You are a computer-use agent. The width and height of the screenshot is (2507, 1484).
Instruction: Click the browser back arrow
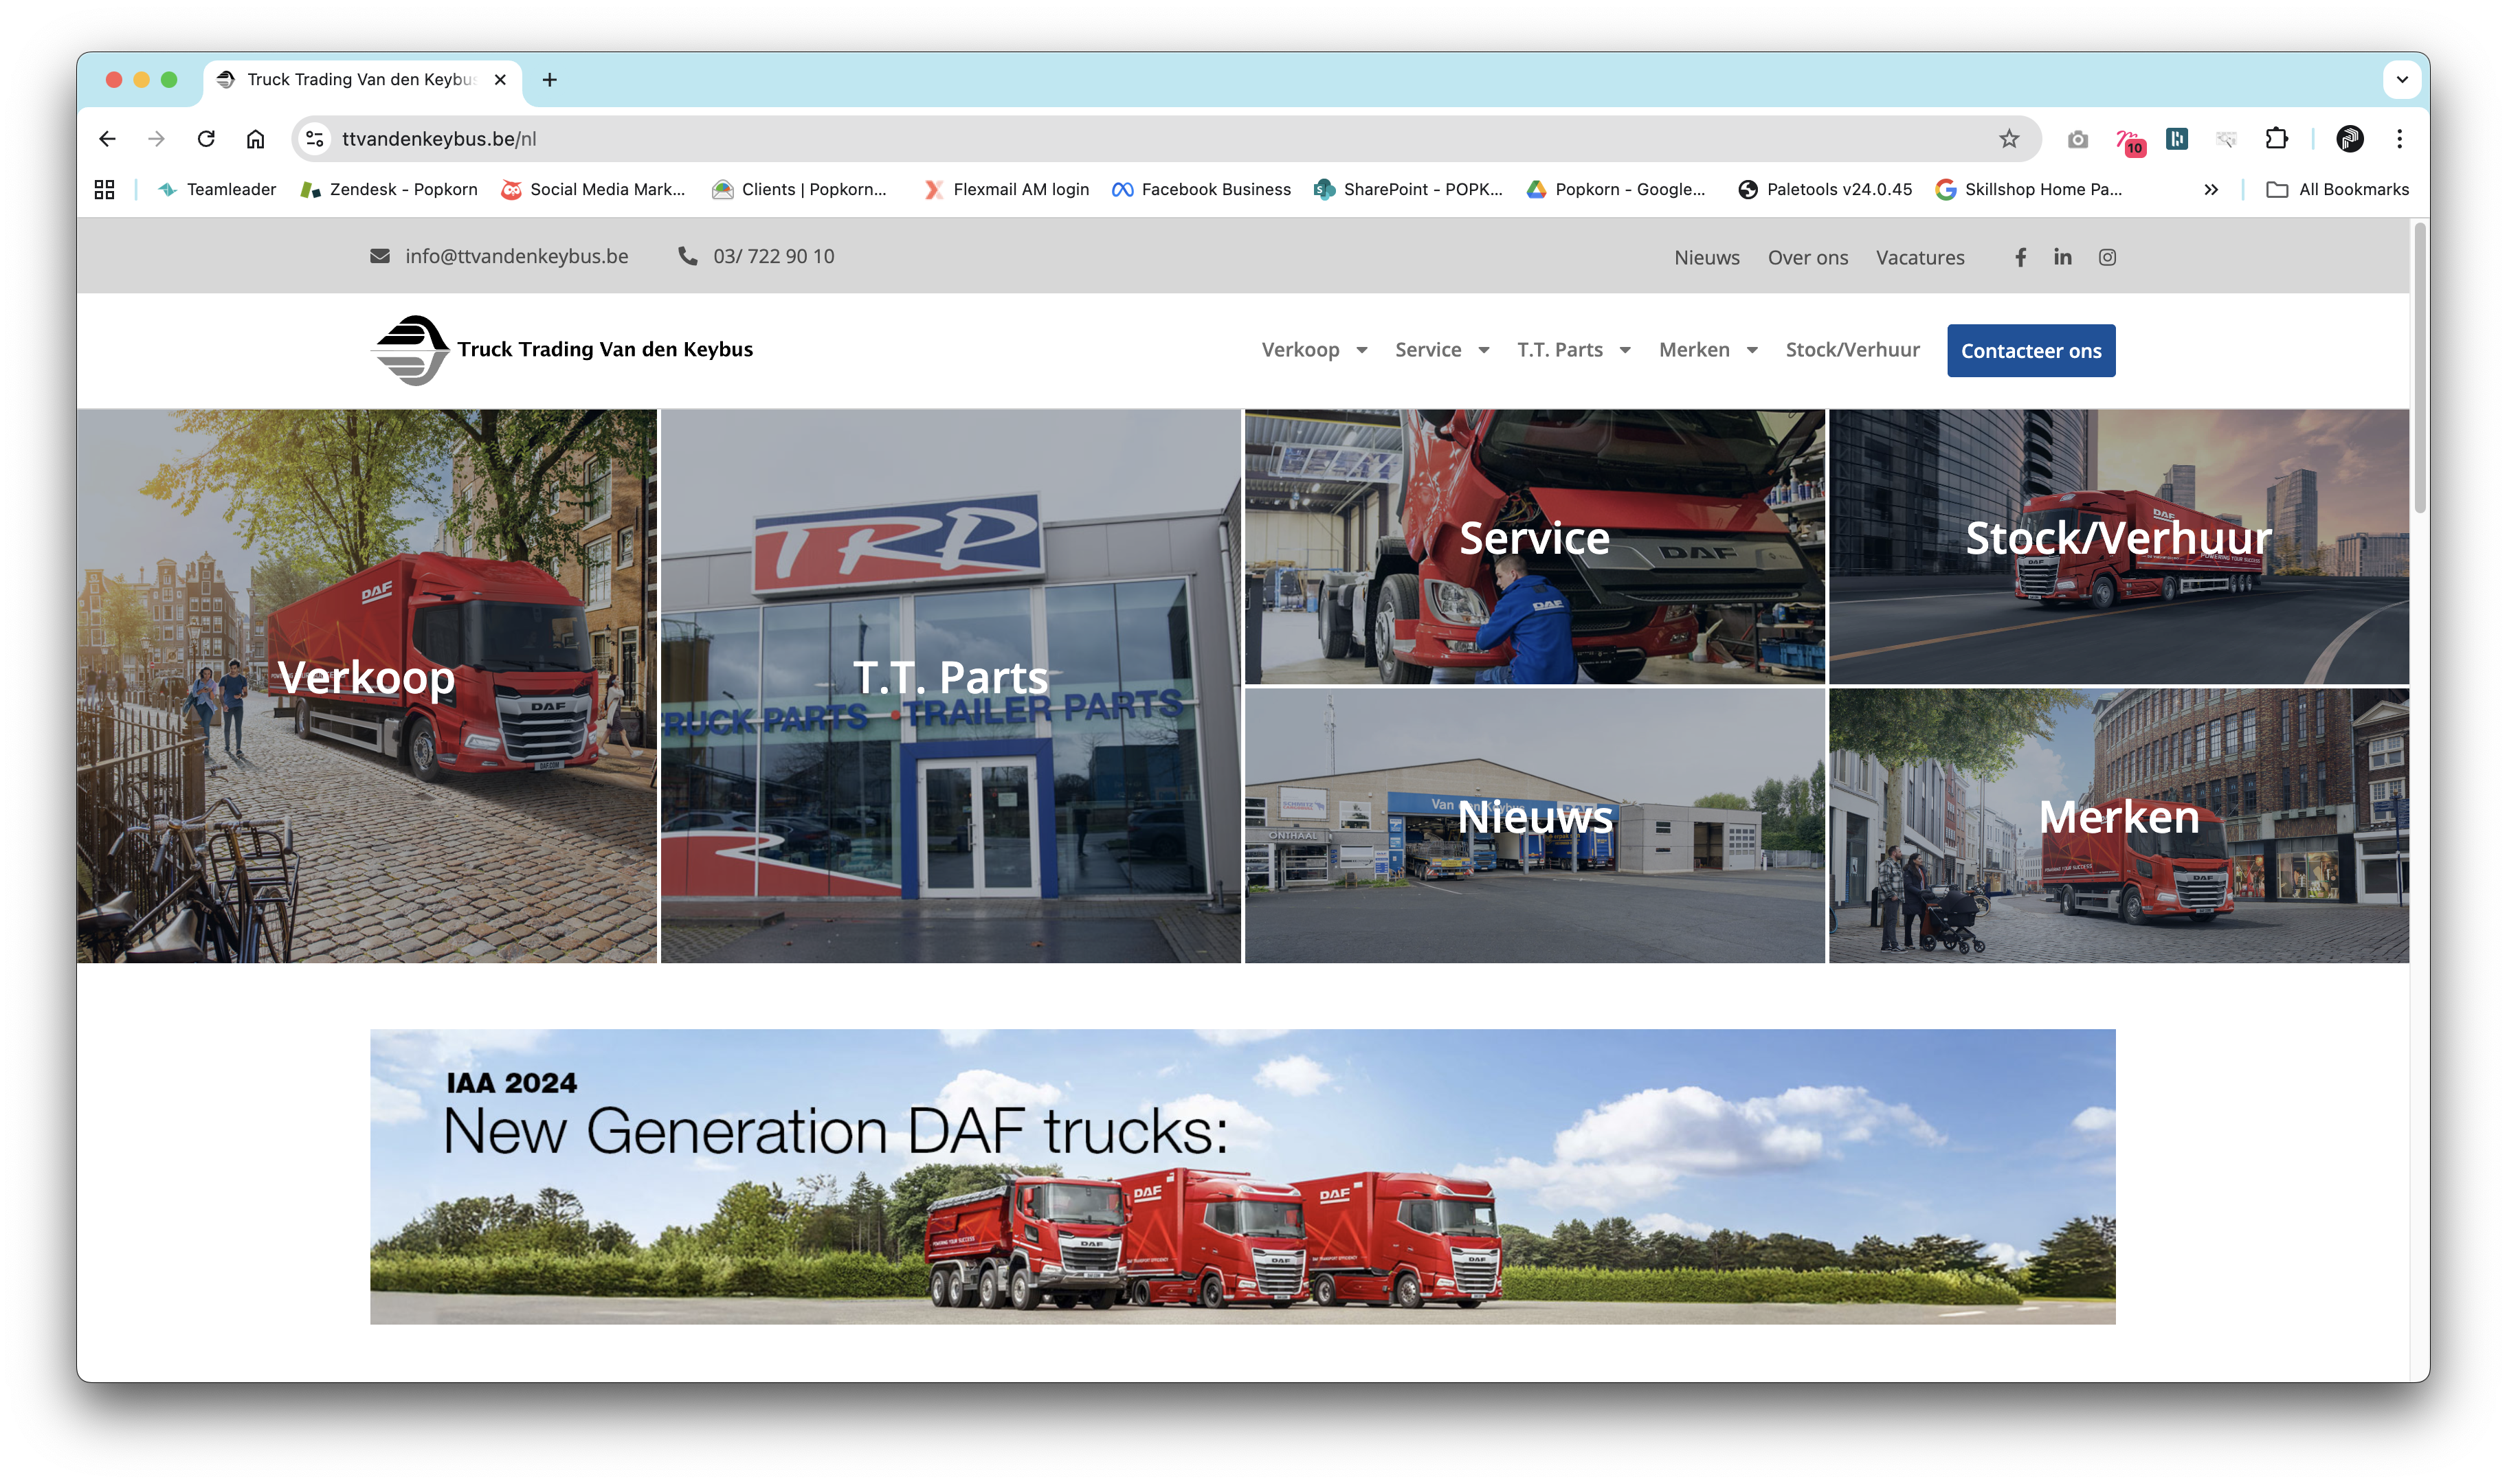[107, 139]
